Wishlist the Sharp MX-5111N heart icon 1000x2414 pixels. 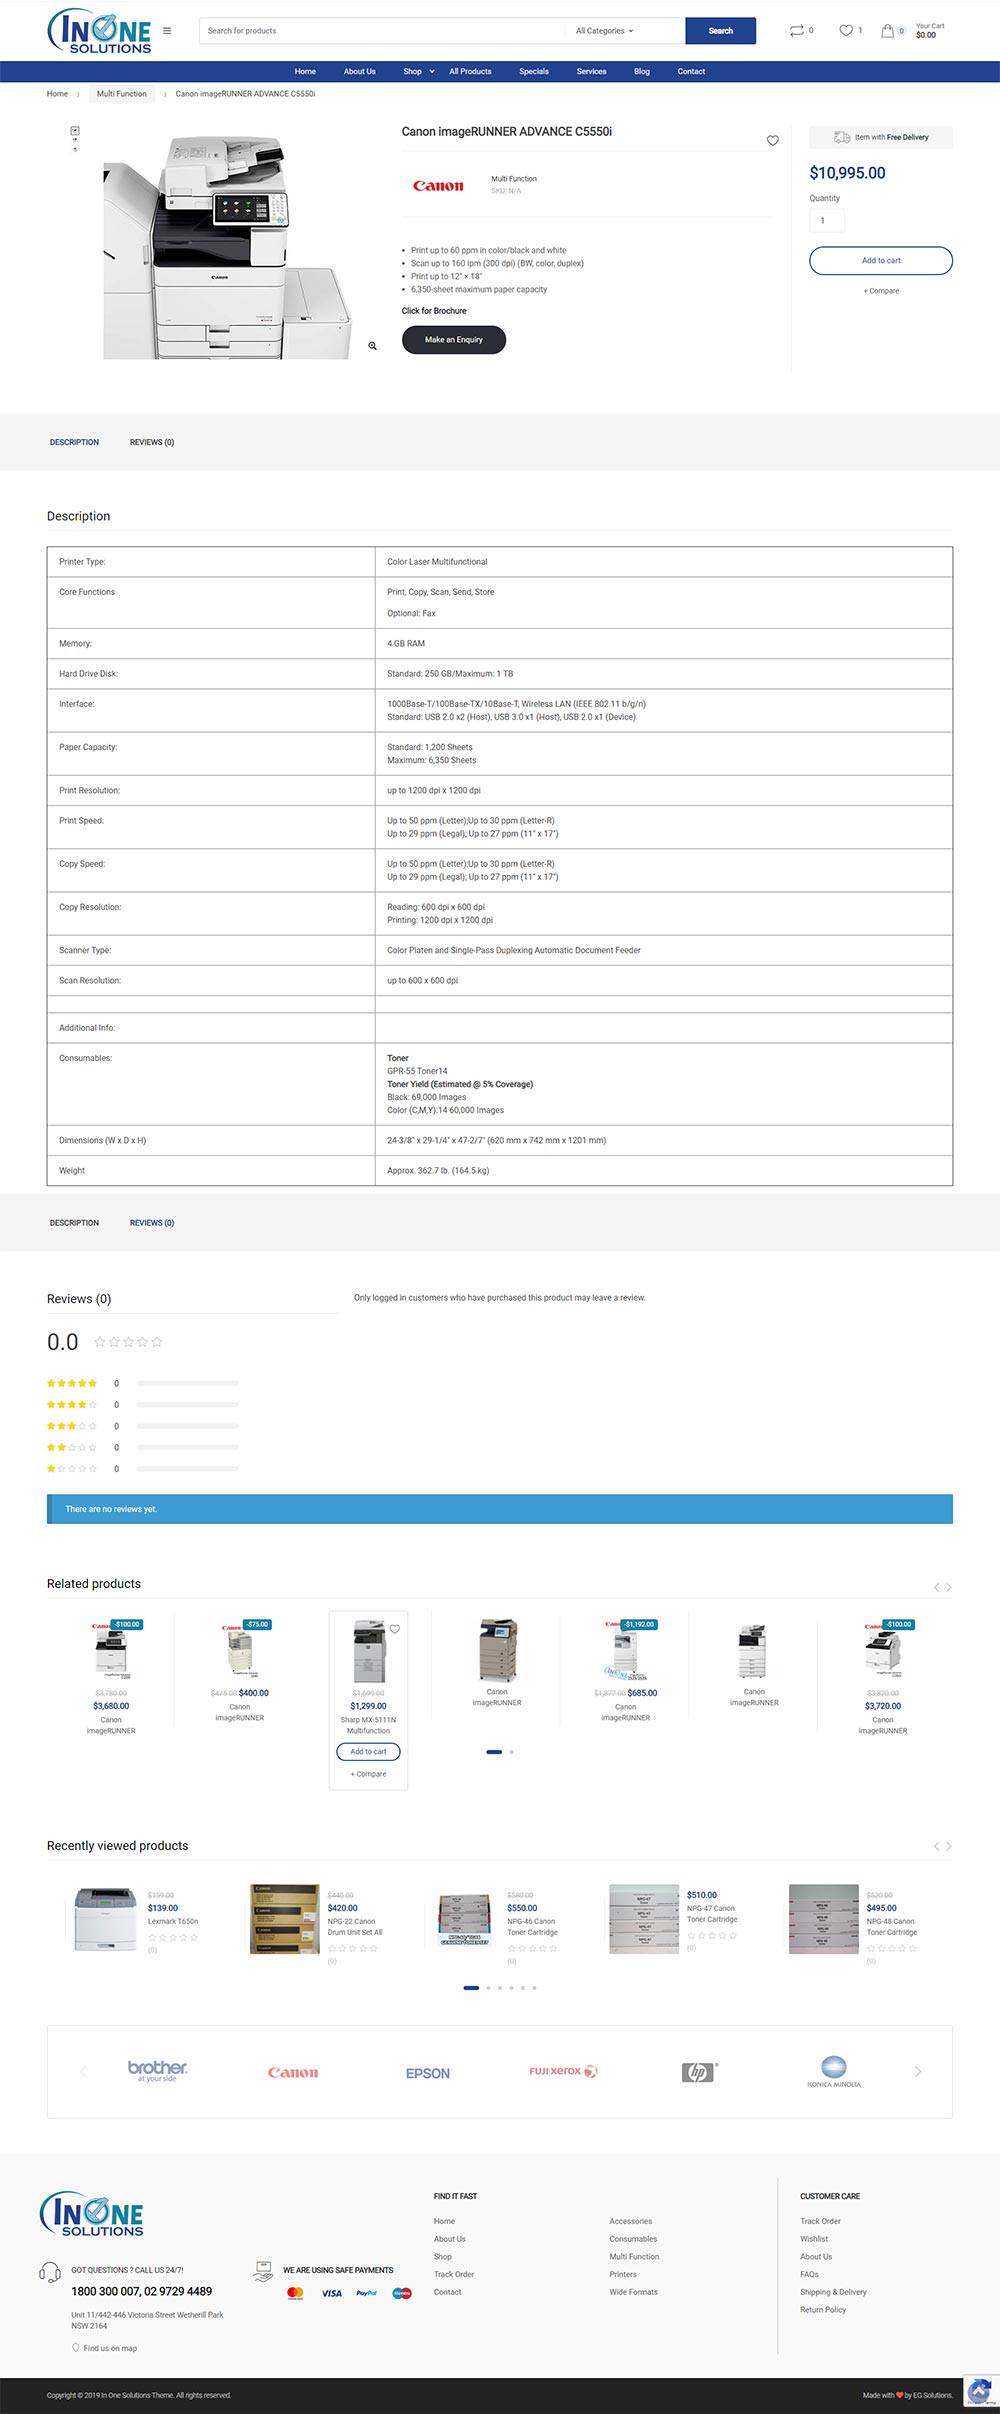(x=395, y=1629)
